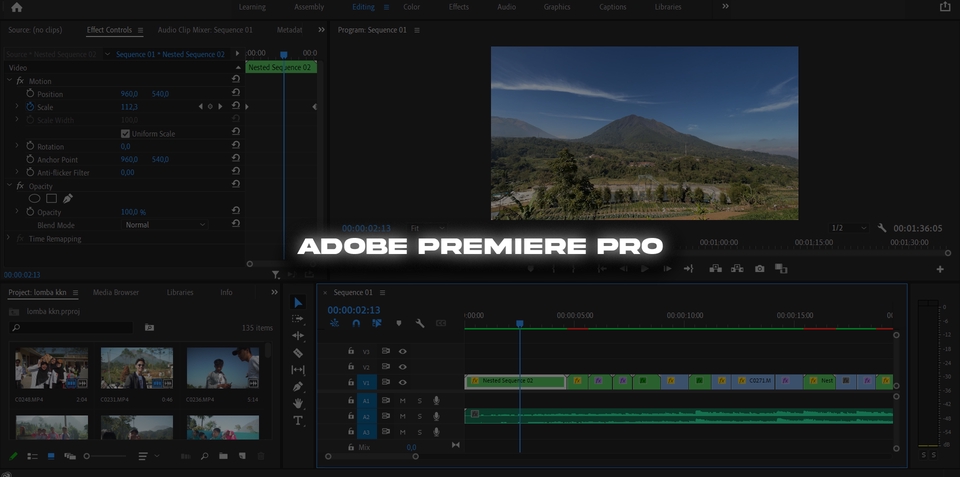The width and height of the screenshot is (960, 477).
Task: Open the Info panel tab
Action: coord(227,292)
